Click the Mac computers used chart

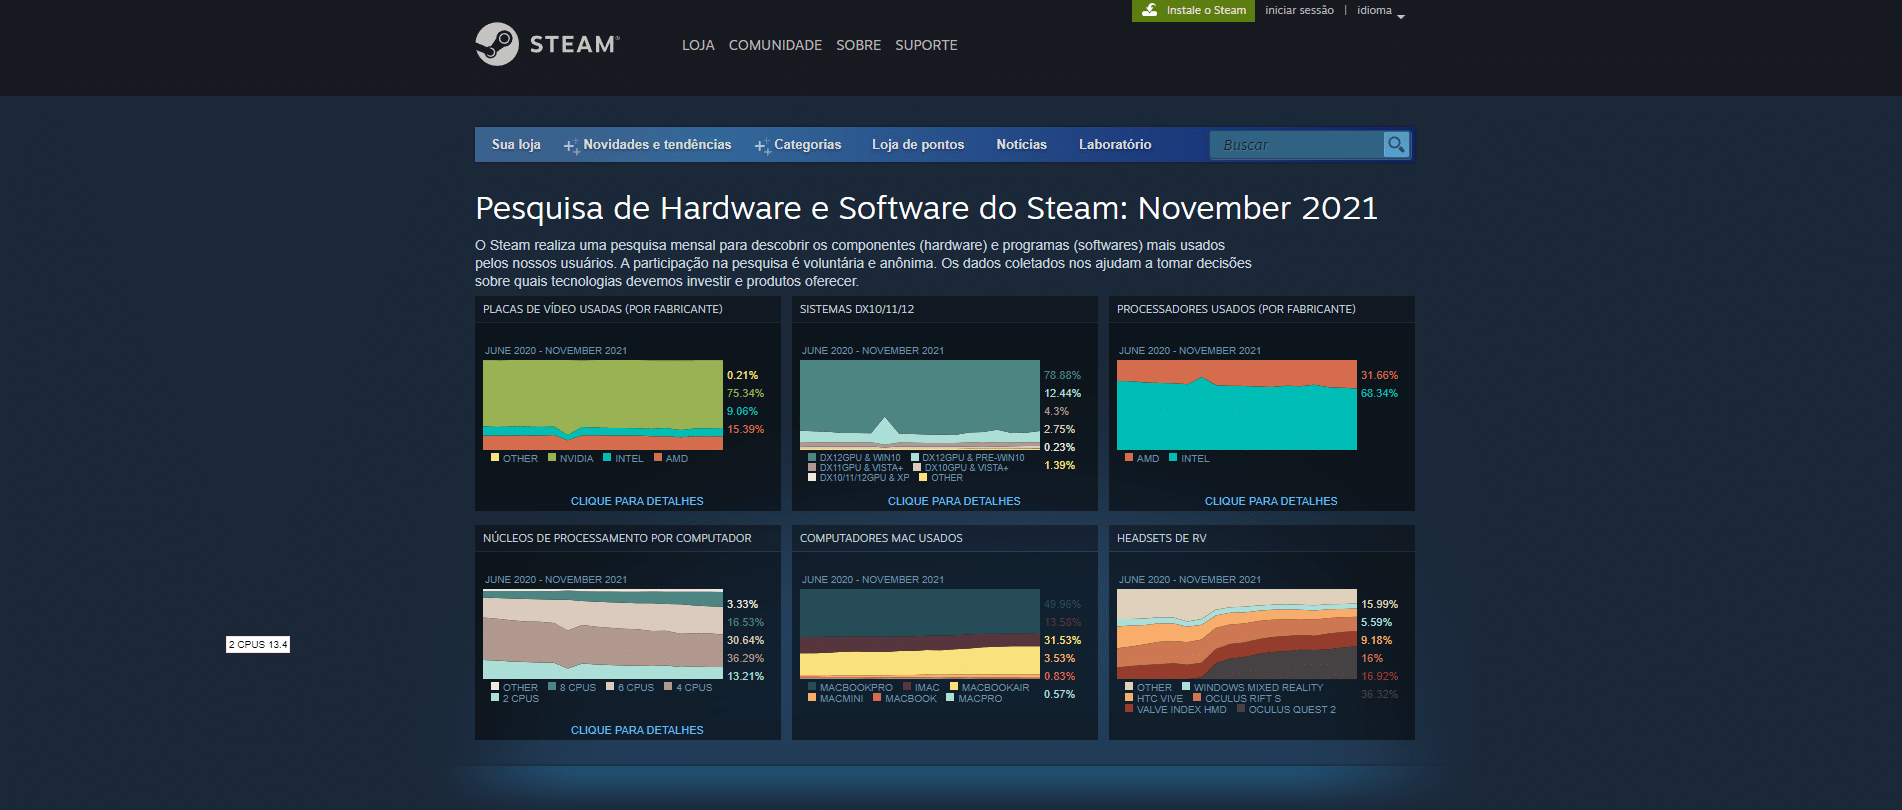920,634
